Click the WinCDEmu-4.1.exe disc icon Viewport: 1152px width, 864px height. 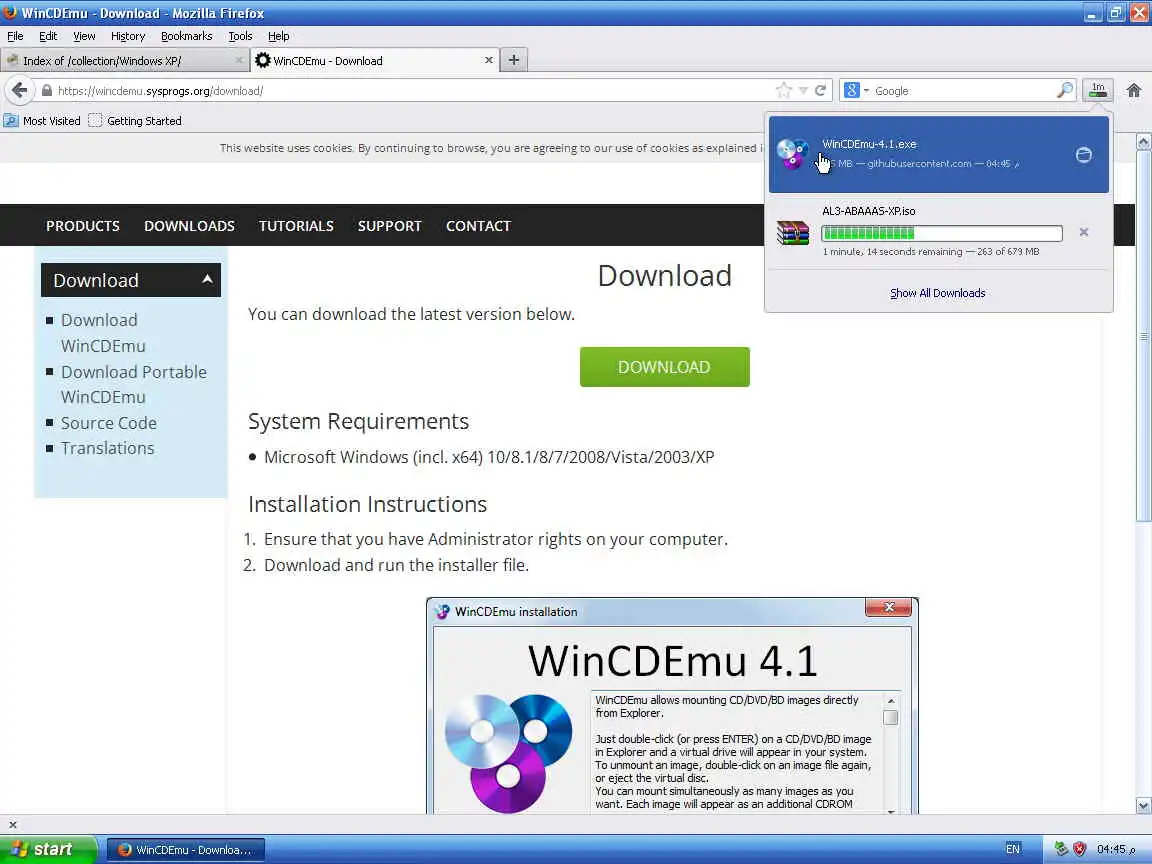tap(793, 154)
